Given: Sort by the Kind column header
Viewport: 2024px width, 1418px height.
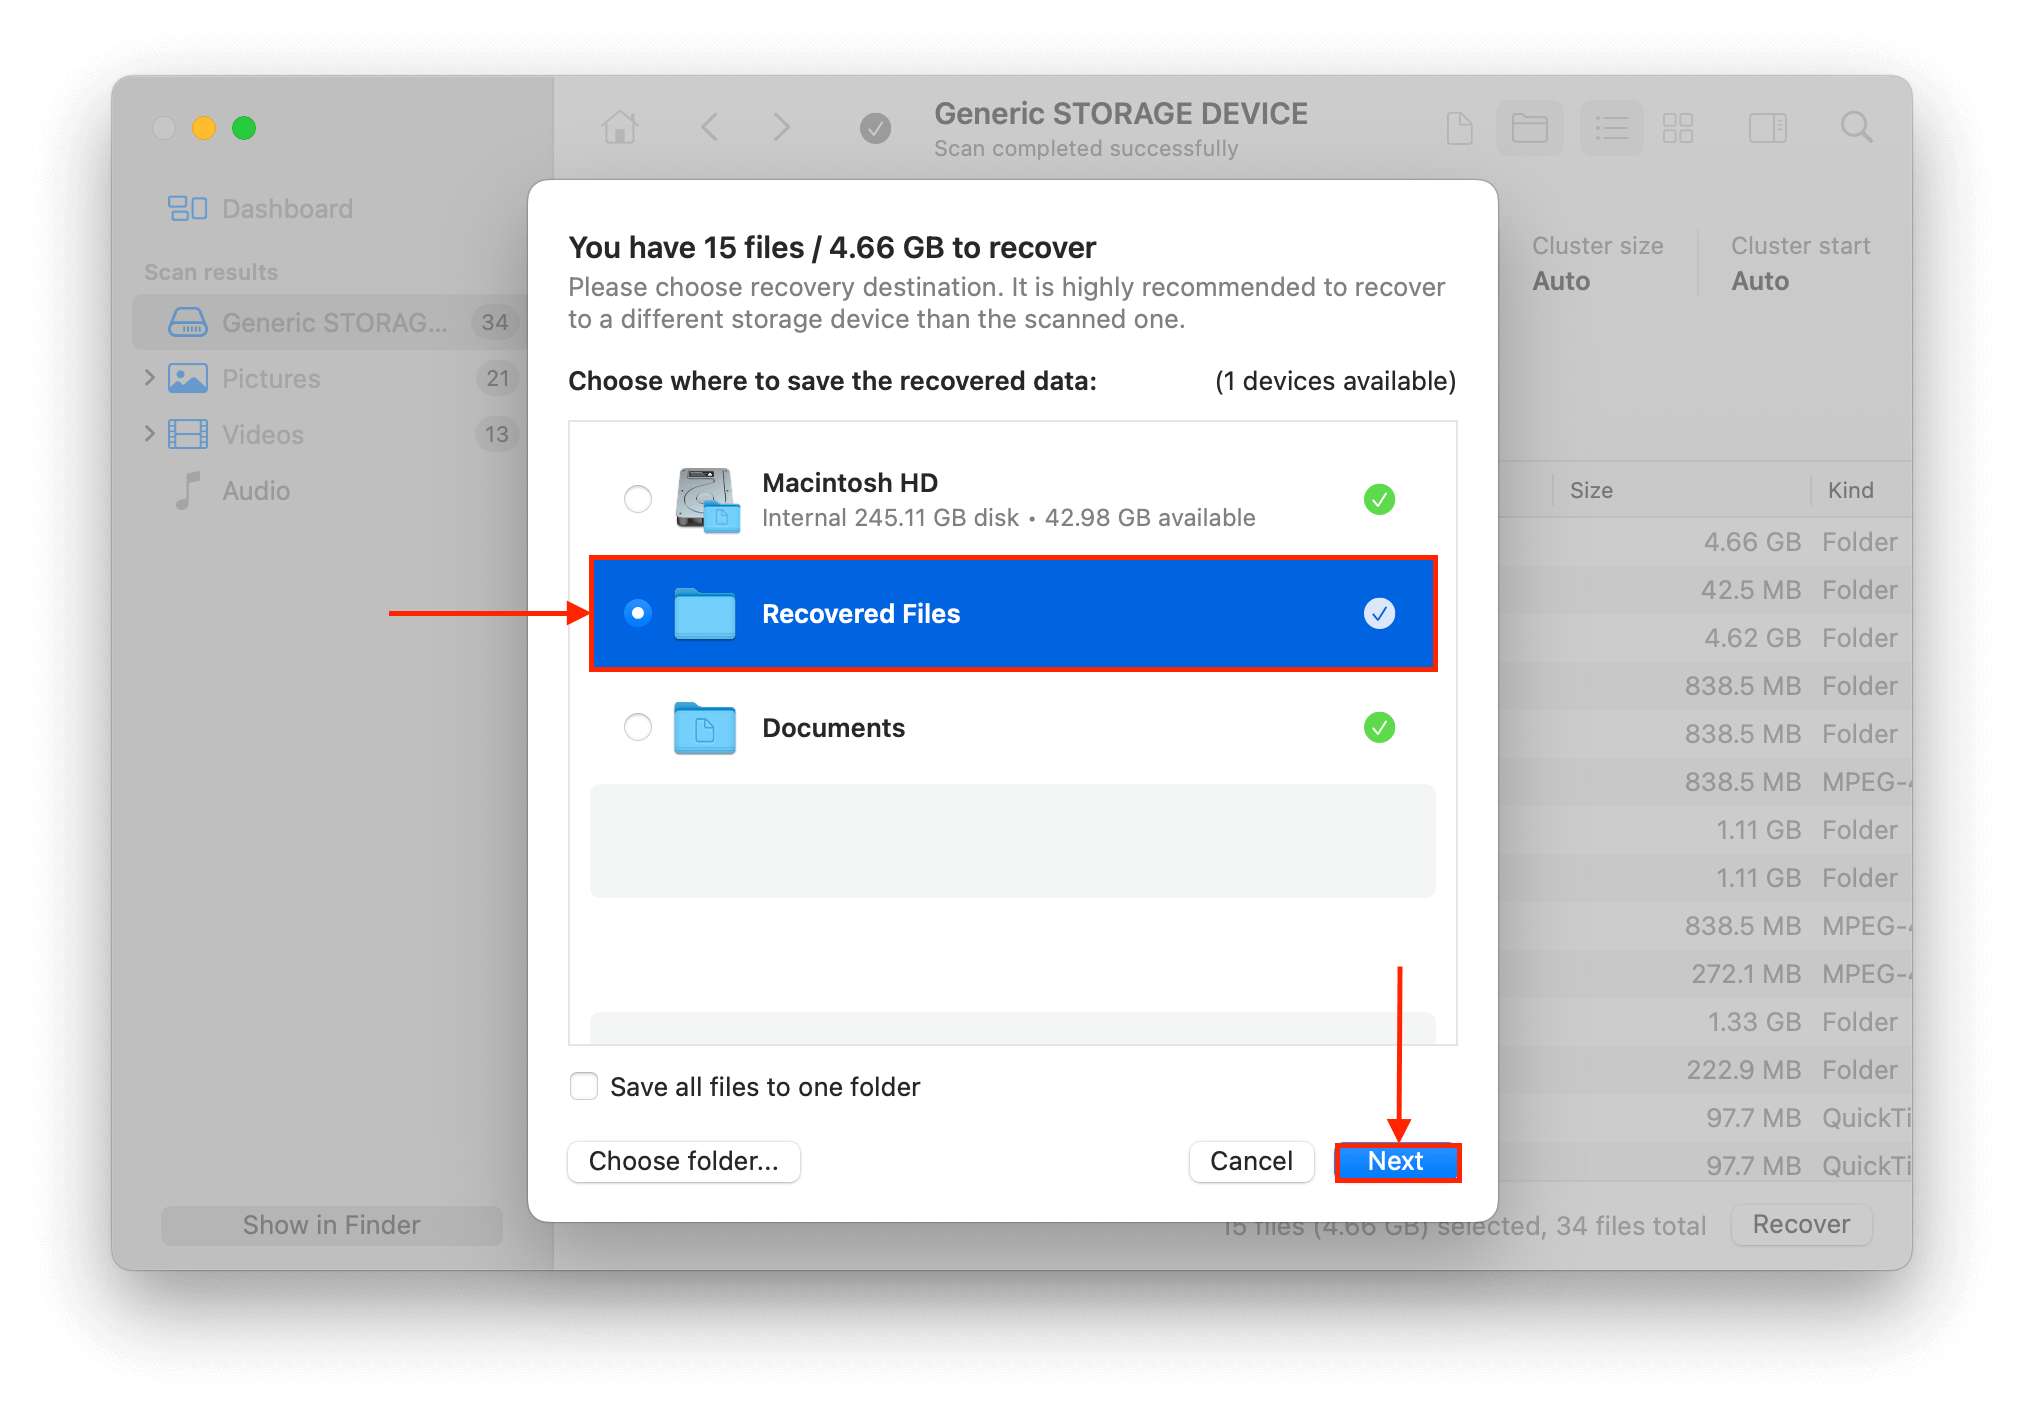Looking at the screenshot, I should click(1850, 490).
